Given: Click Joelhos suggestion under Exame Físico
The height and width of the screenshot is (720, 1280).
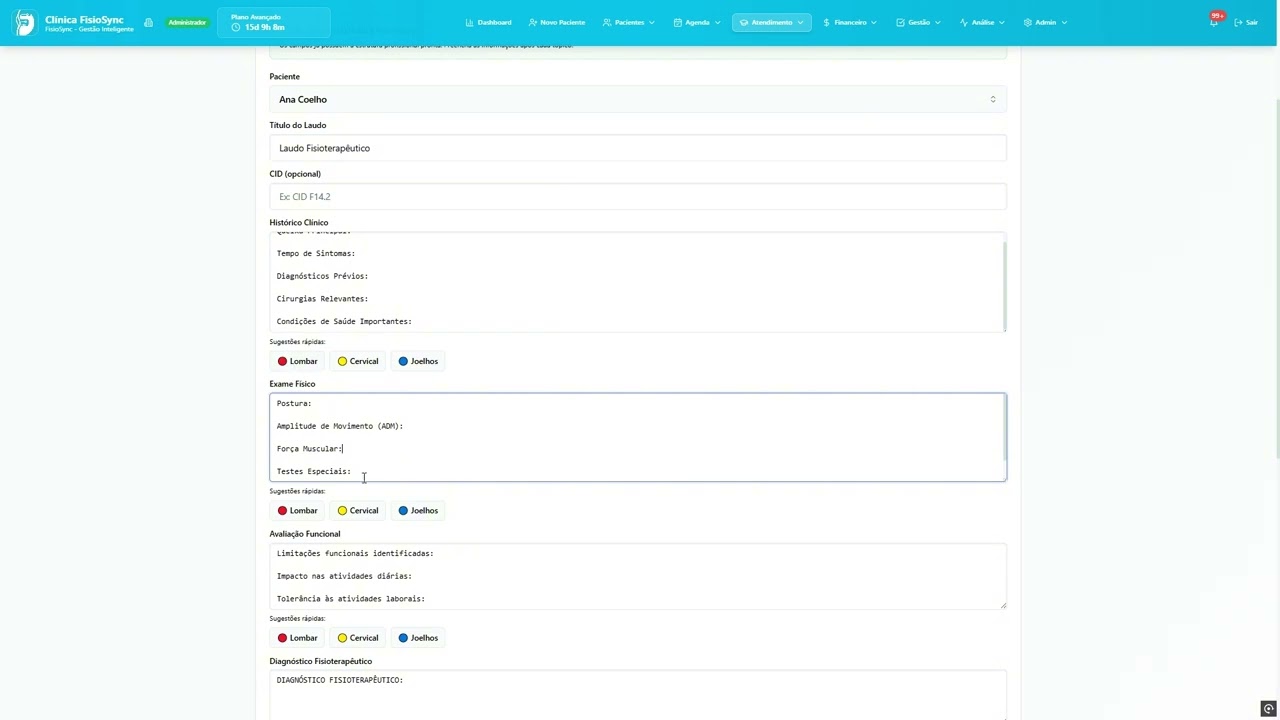Looking at the screenshot, I should tap(418, 510).
